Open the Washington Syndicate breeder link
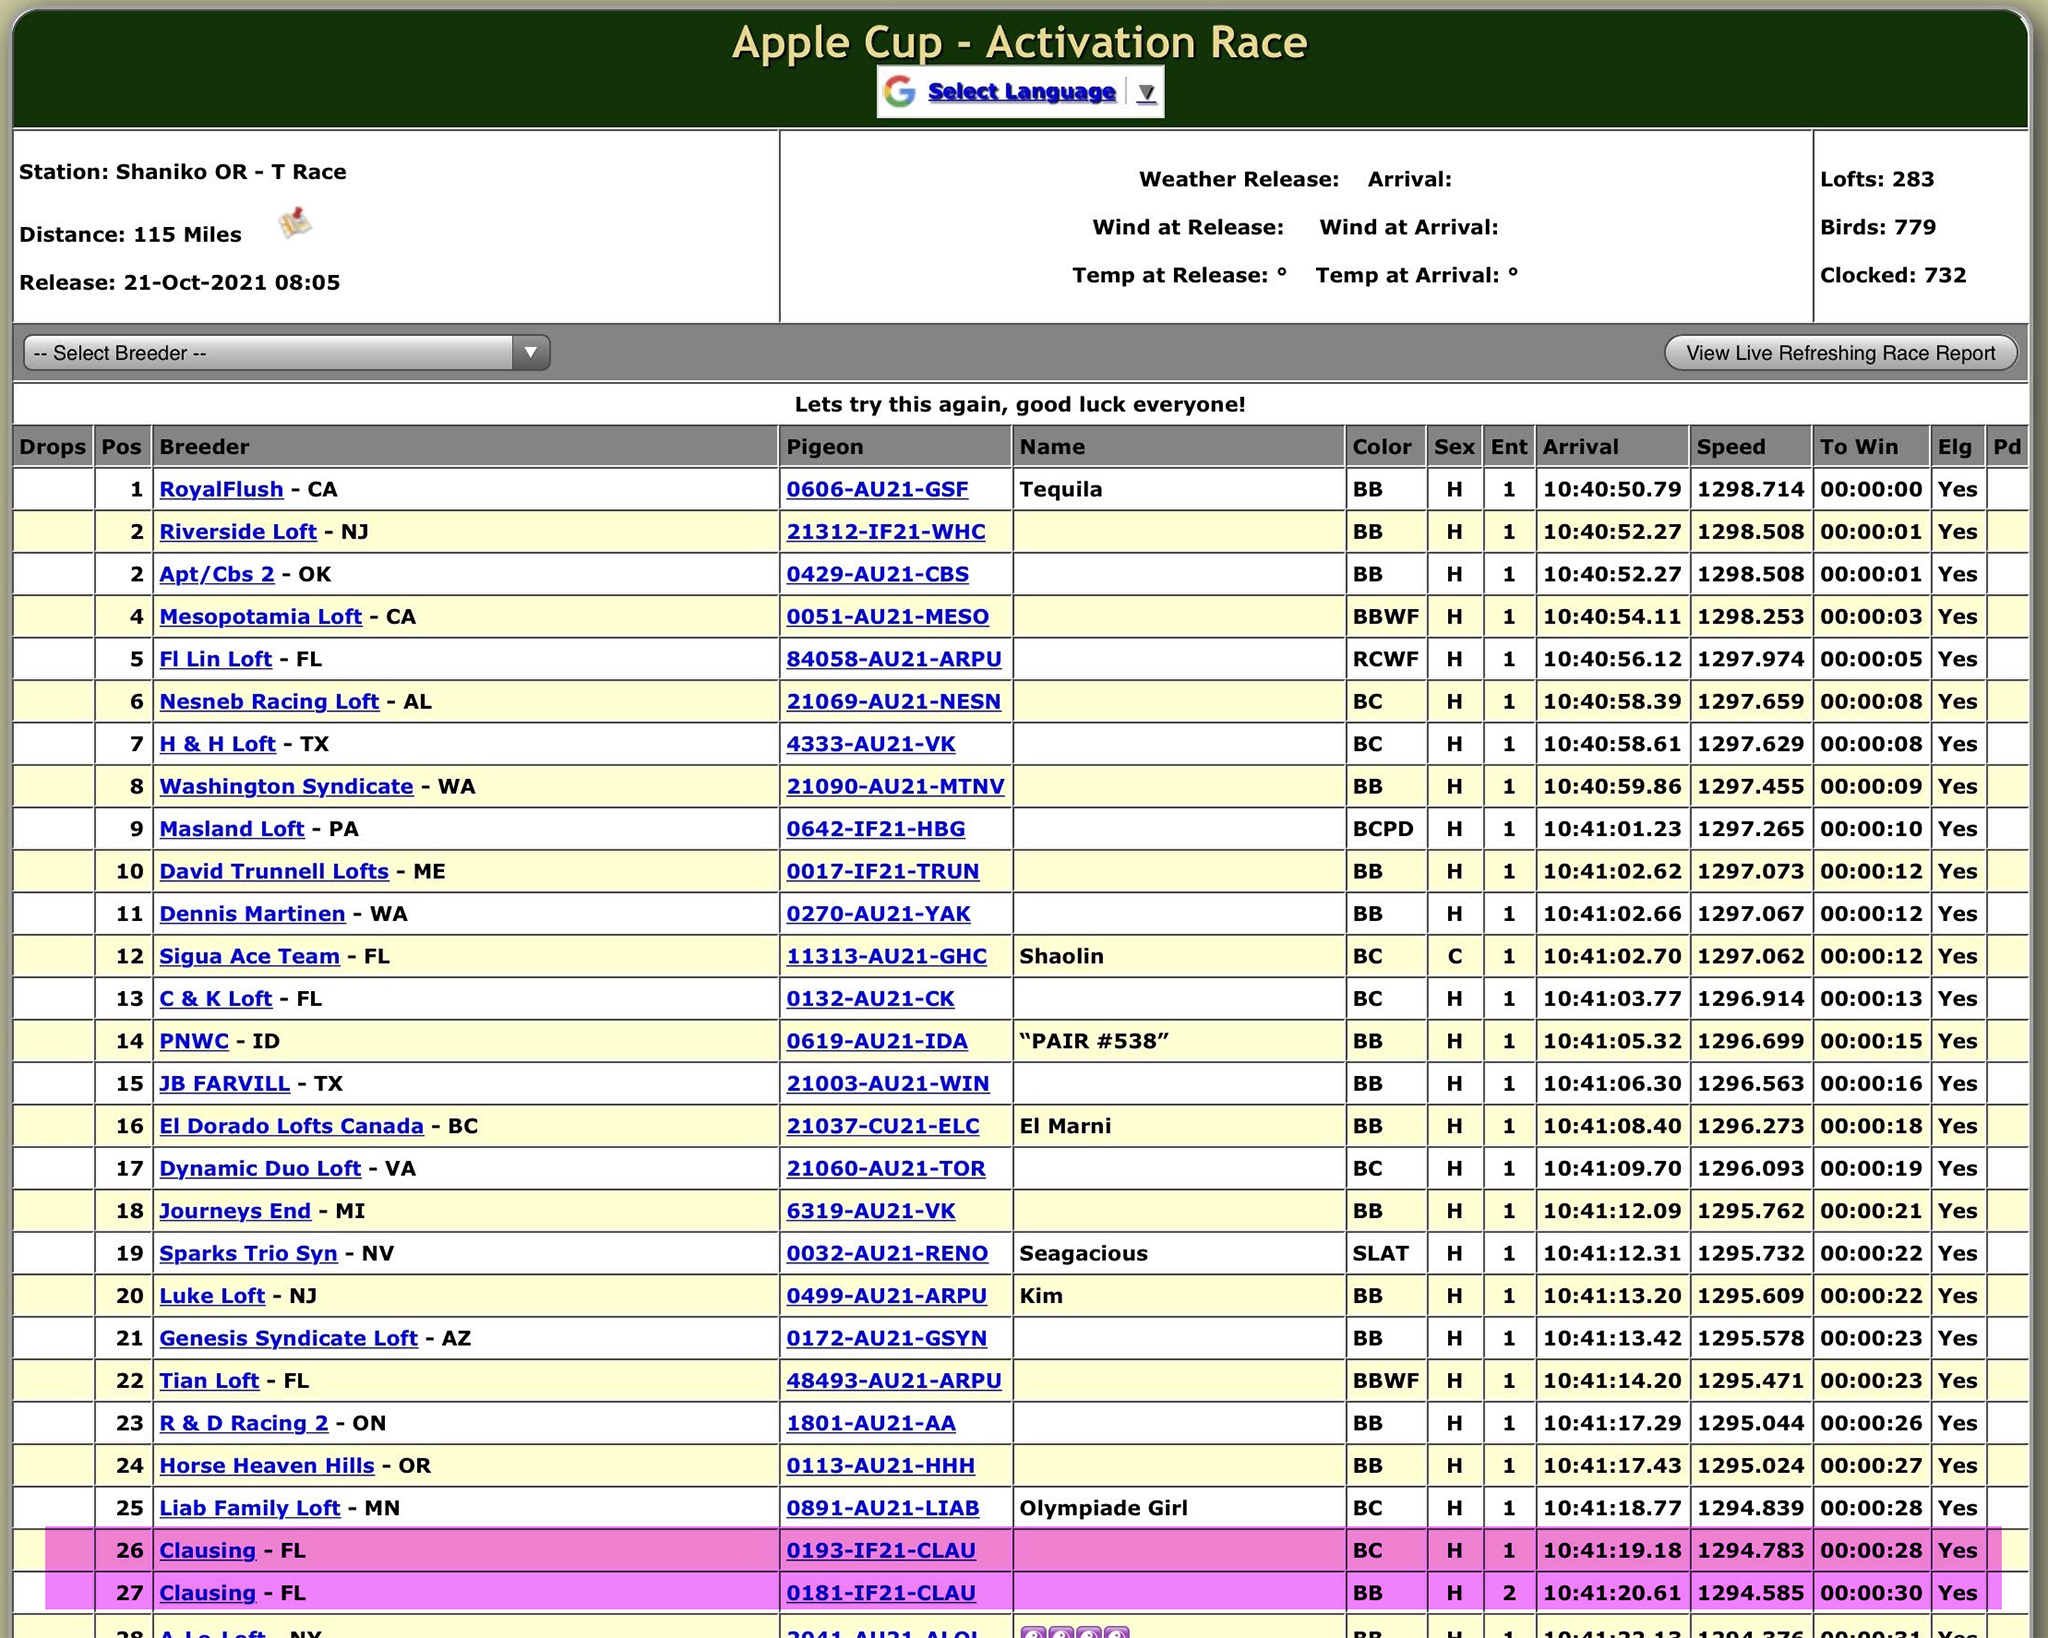The image size is (2048, 1638). [x=286, y=787]
